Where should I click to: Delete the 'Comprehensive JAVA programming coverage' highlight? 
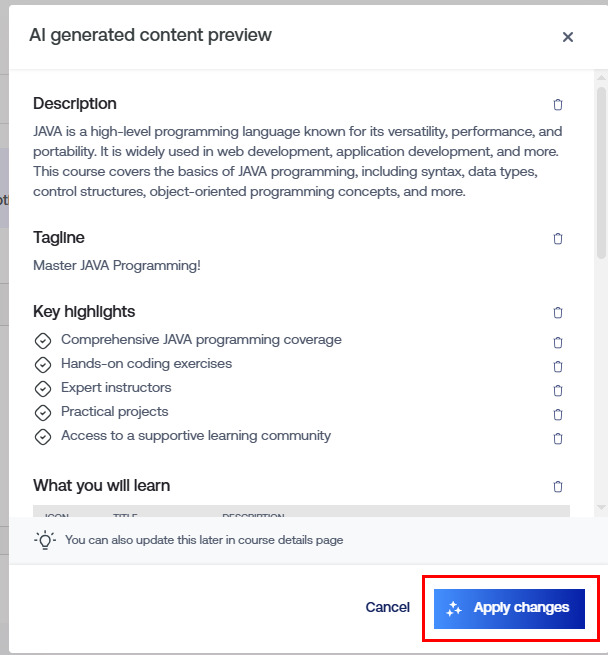point(558,342)
